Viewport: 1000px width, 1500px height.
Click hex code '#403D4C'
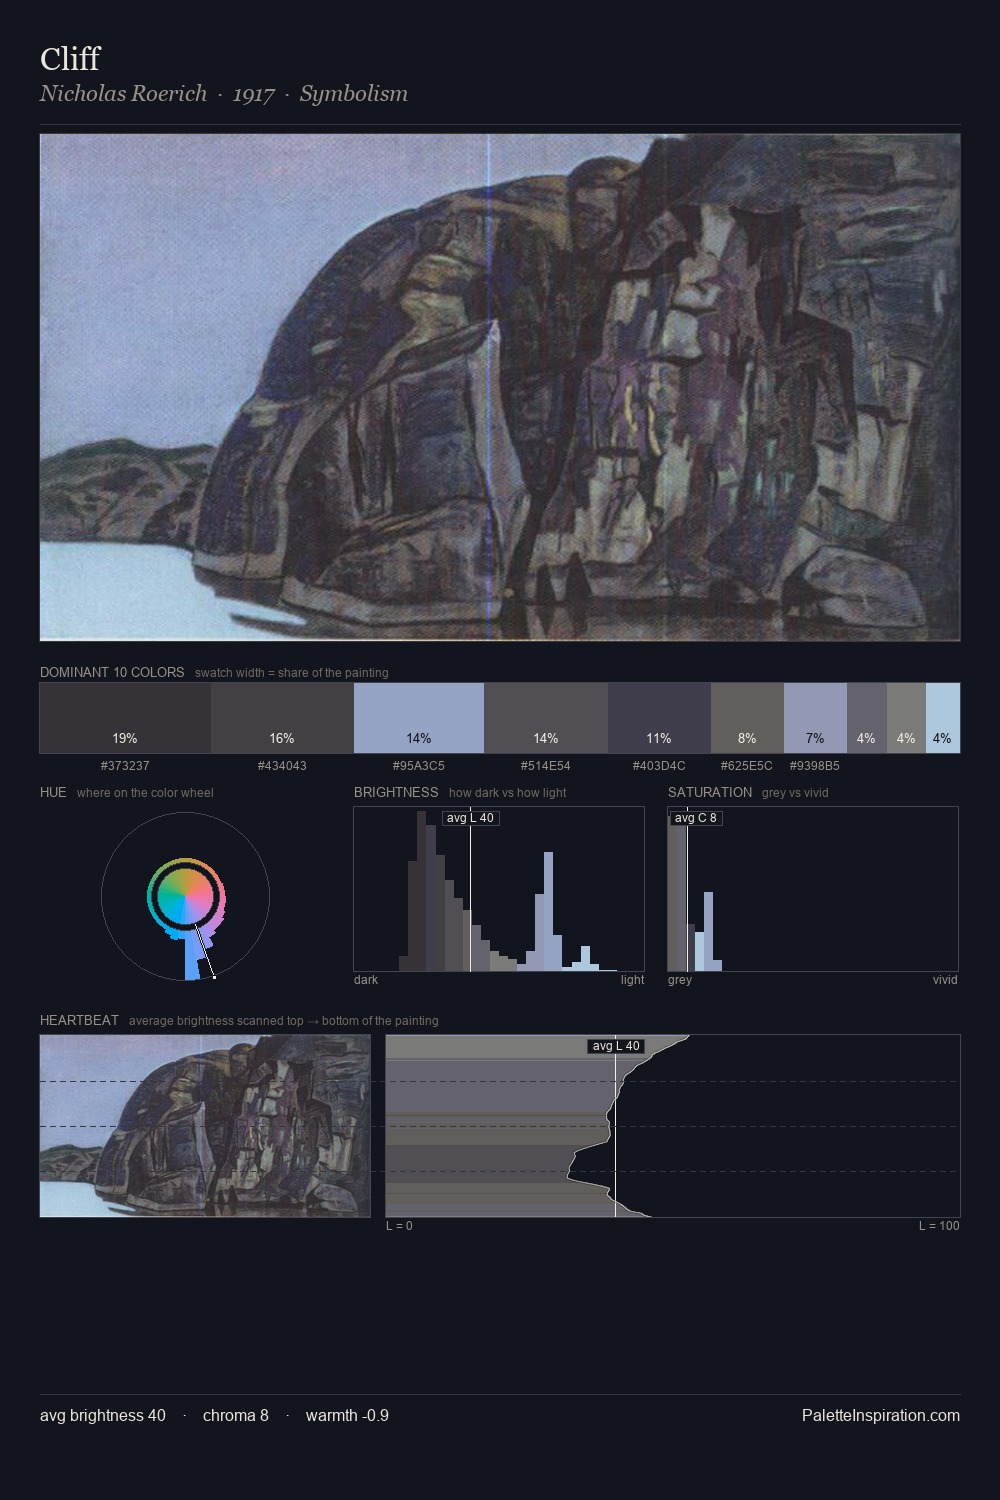coord(659,766)
